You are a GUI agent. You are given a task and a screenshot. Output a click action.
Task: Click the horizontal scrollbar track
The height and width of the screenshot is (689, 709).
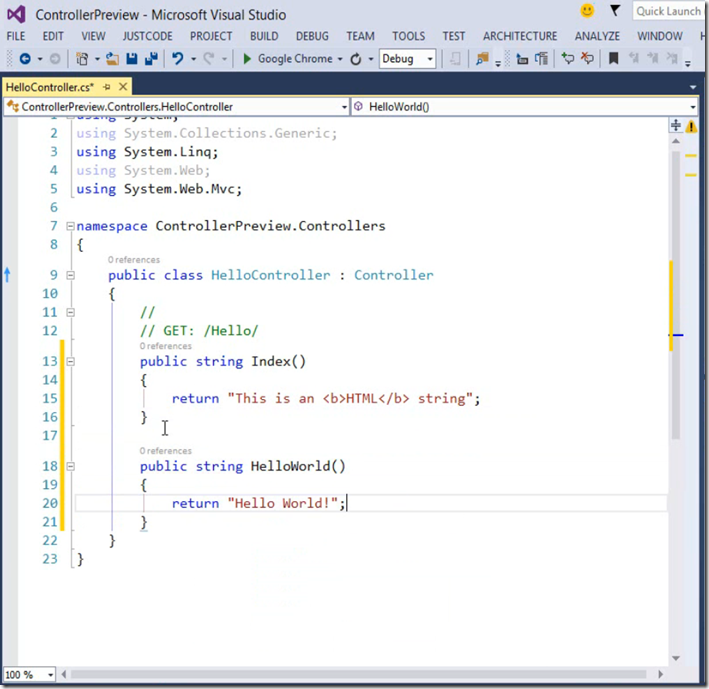(x=359, y=675)
